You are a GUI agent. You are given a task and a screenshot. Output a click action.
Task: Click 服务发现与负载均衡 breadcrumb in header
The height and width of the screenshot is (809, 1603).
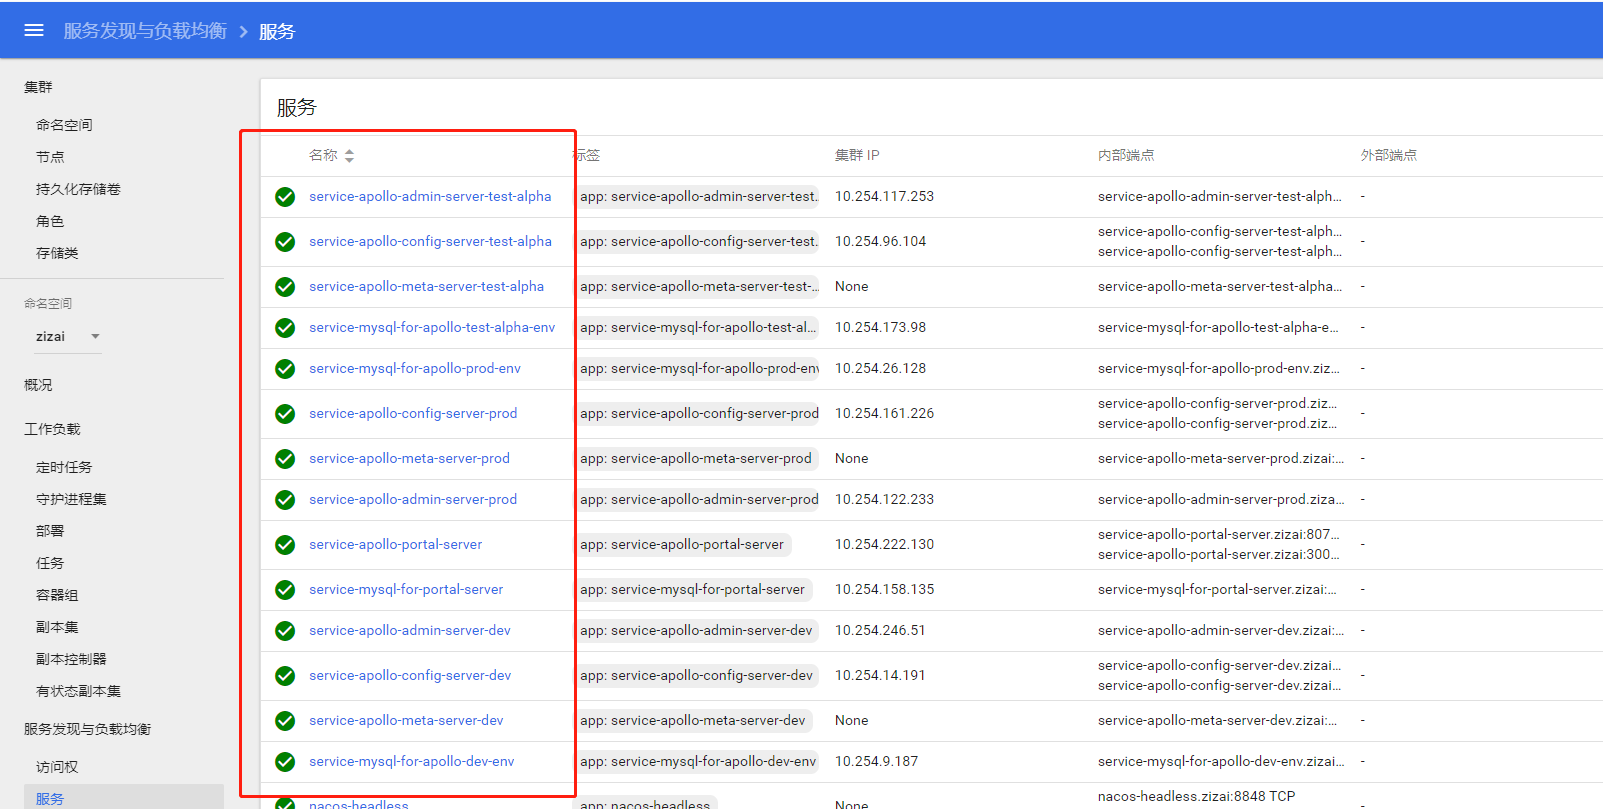point(145,31)
